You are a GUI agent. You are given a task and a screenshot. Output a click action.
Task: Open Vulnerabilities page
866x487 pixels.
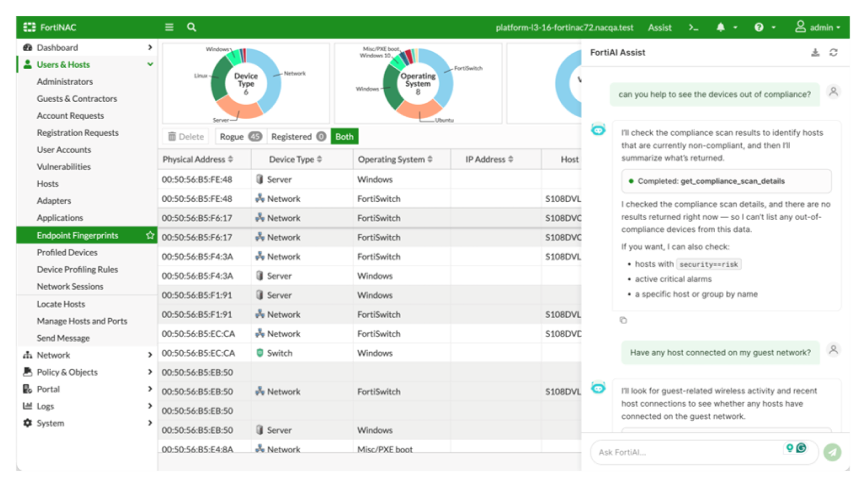64,167
